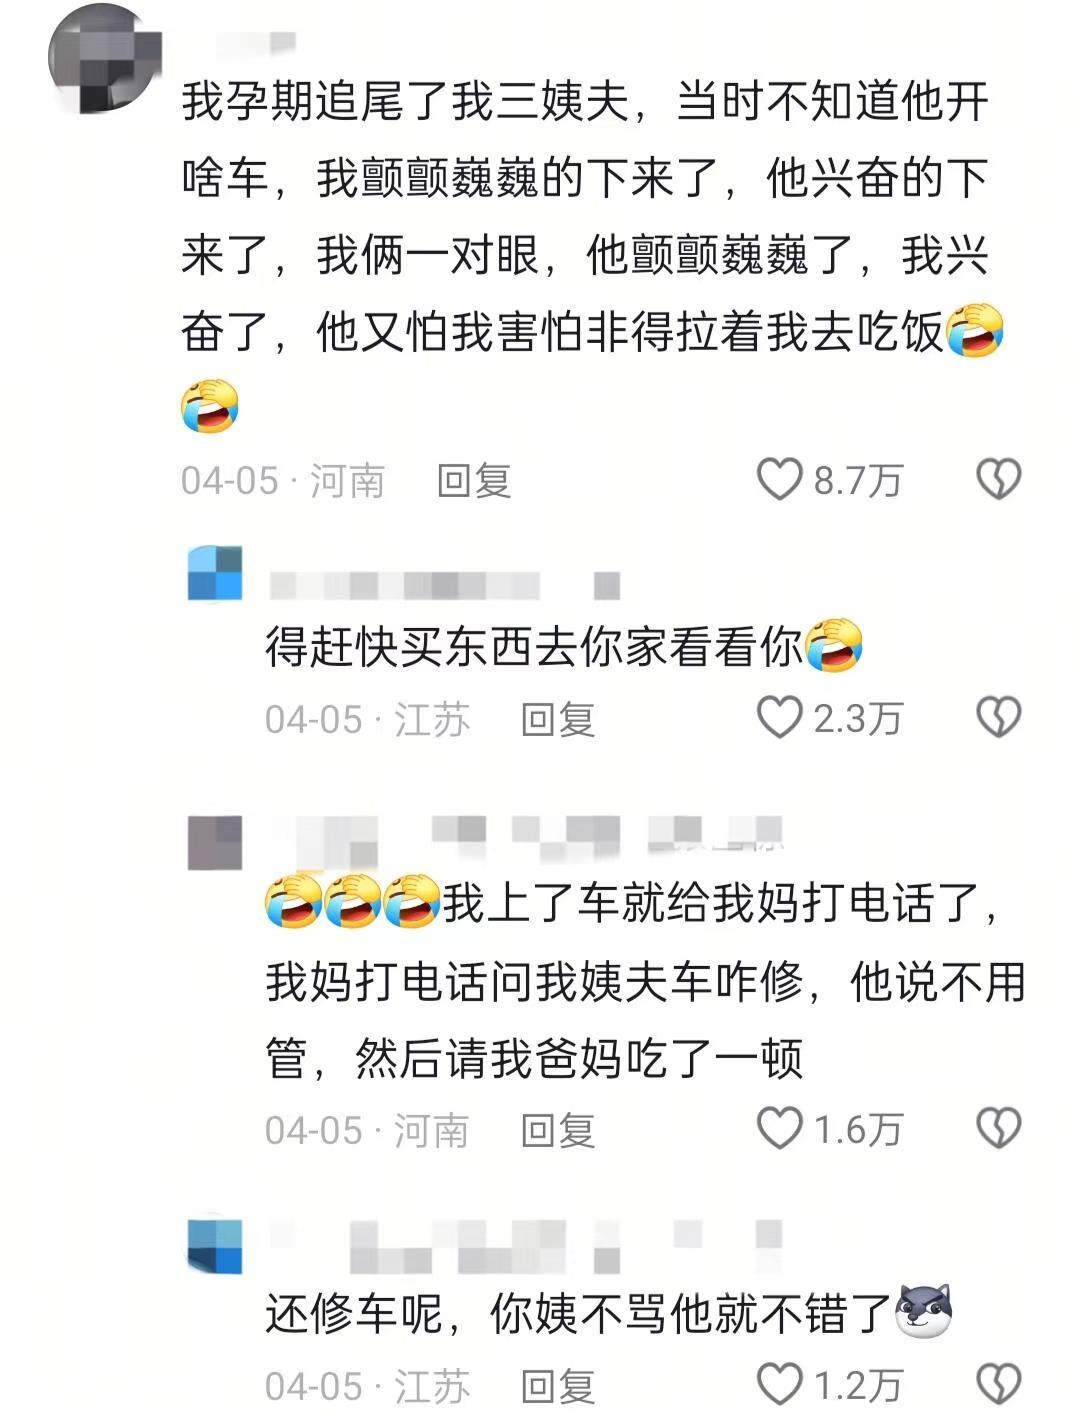Image resolution: width=1080 pixels, height=1416 pixels.
Task: Select the 我孕期追尾了我三姨夫 comment text
Action: 592,256
